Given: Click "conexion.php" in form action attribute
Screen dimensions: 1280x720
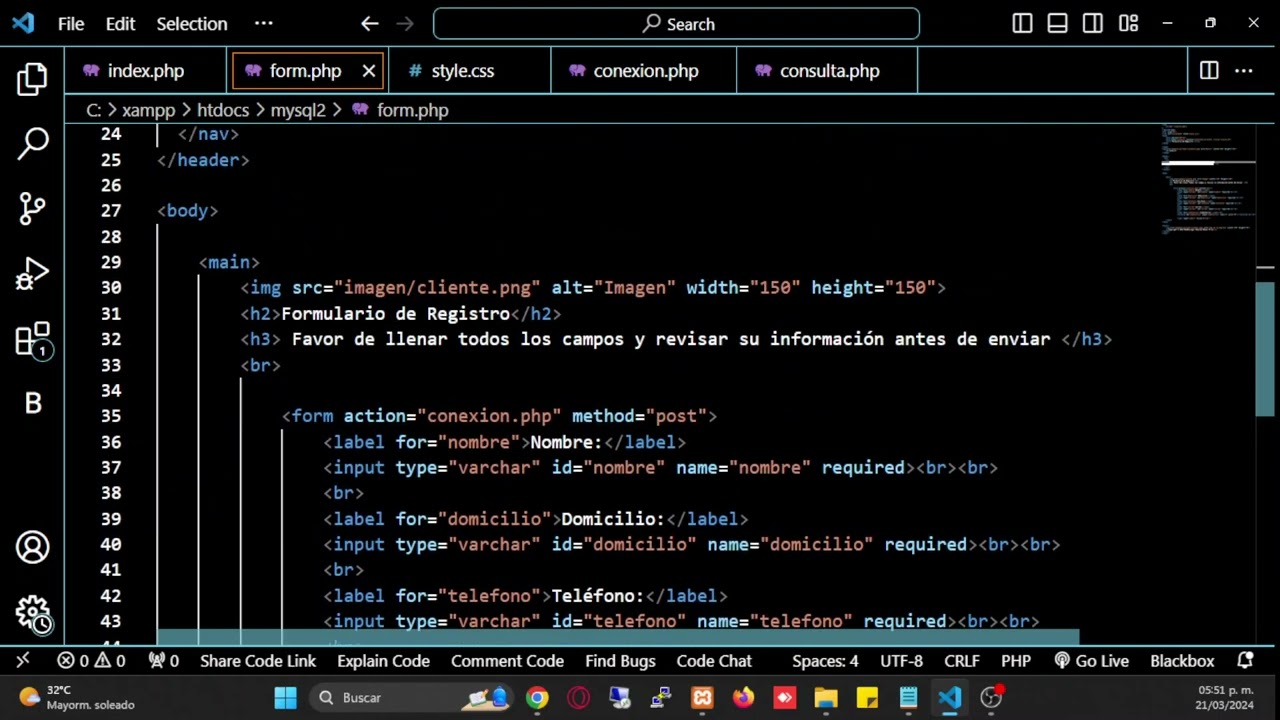Looking at the screenshot, I should pyautogui.click(x=489, y=416).
